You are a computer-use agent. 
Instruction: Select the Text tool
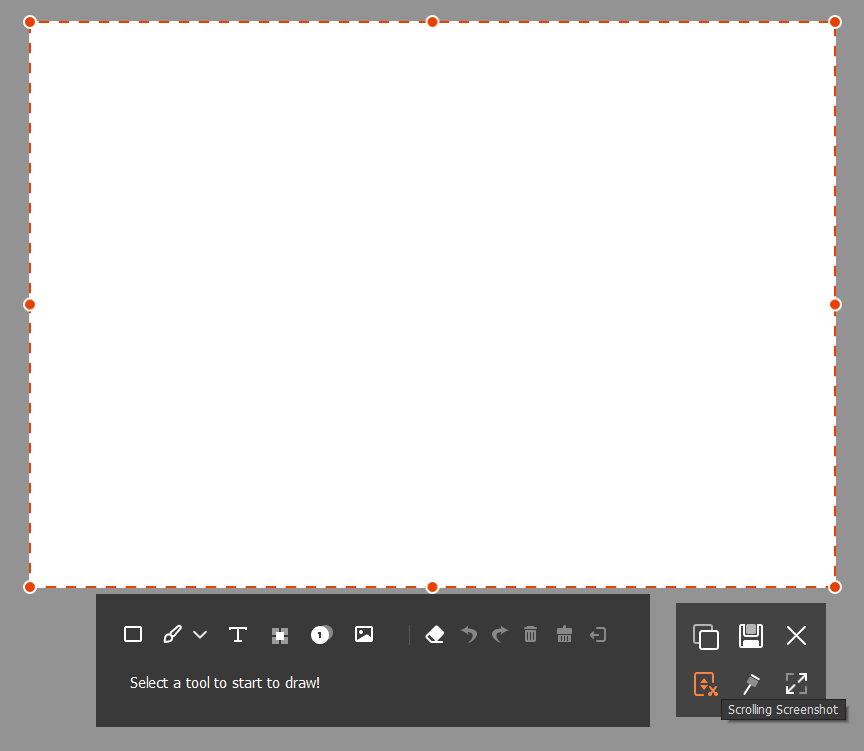(x=238, y=635)
